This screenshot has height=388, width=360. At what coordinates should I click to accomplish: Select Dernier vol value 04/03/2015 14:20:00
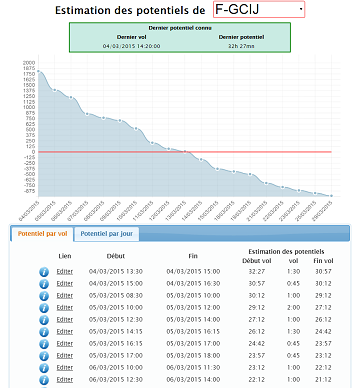[x=131, y=46]
